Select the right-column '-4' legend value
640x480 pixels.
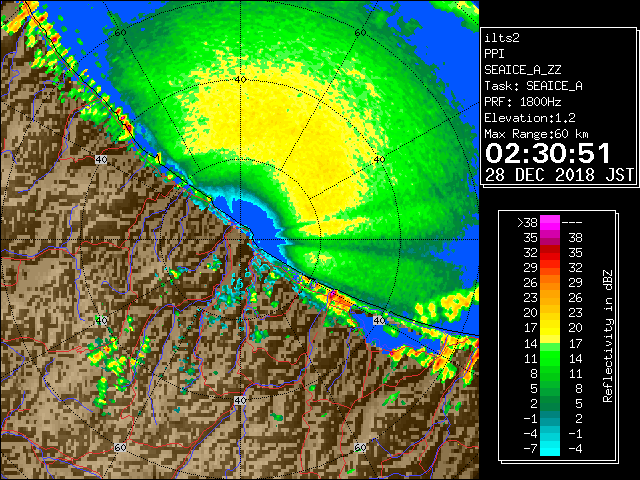tap(575, 449)
